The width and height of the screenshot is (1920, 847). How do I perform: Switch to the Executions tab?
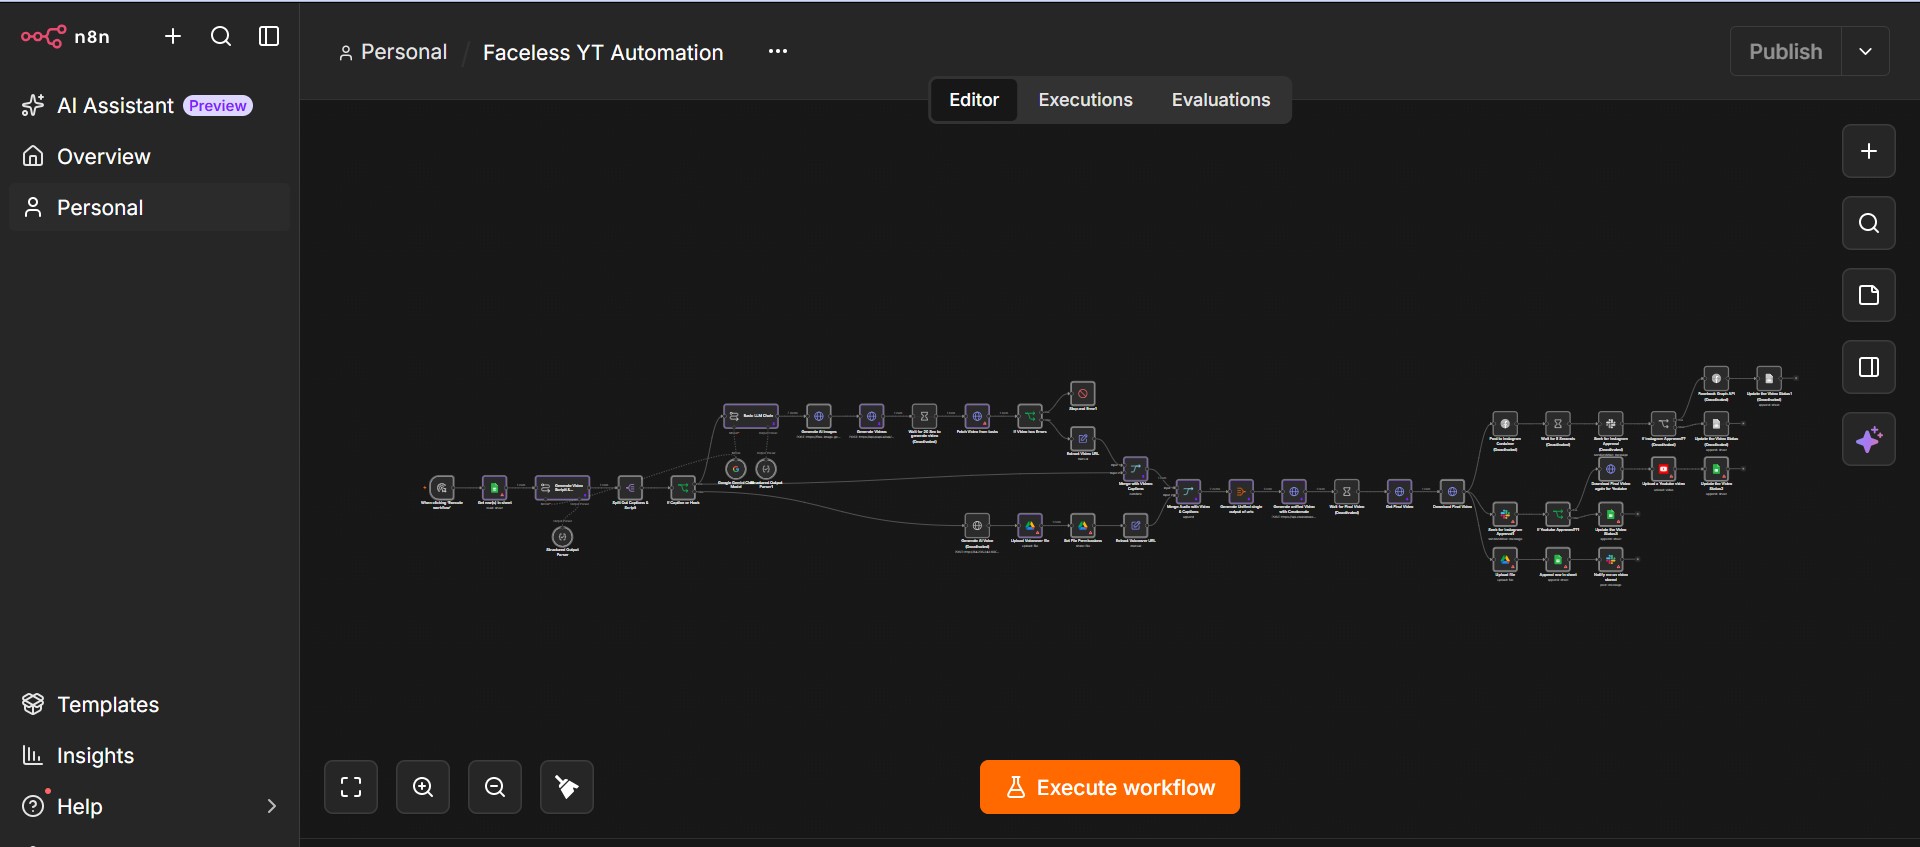1085,100
